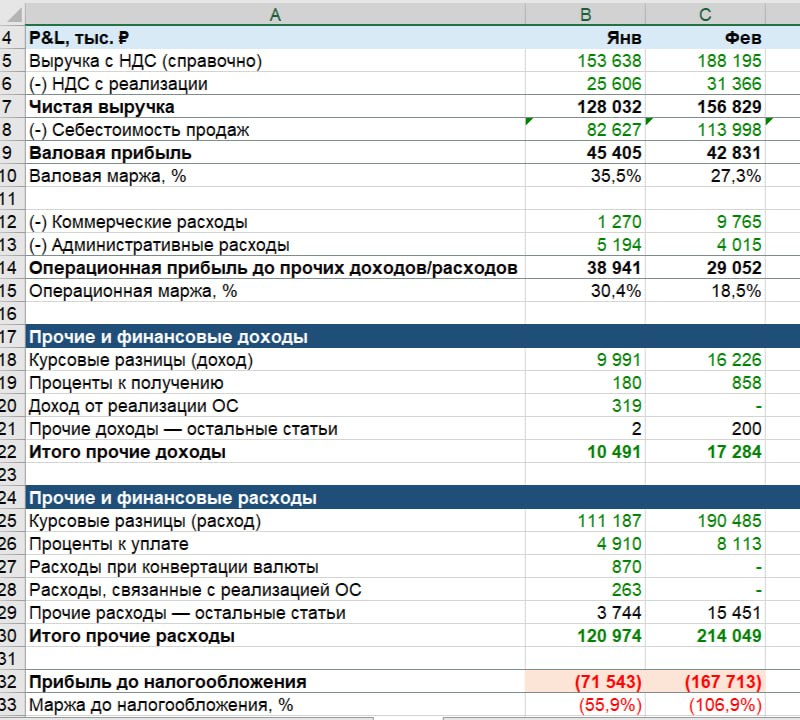Click the select-all corner triangle
Image resolution: width=800 pixels, height=720 pixels.
pyautogui.click(x=12, y=14)
